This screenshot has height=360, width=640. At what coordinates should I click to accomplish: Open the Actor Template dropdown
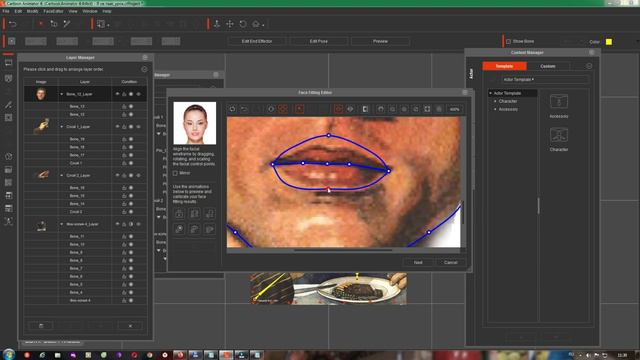pos(545,80)
